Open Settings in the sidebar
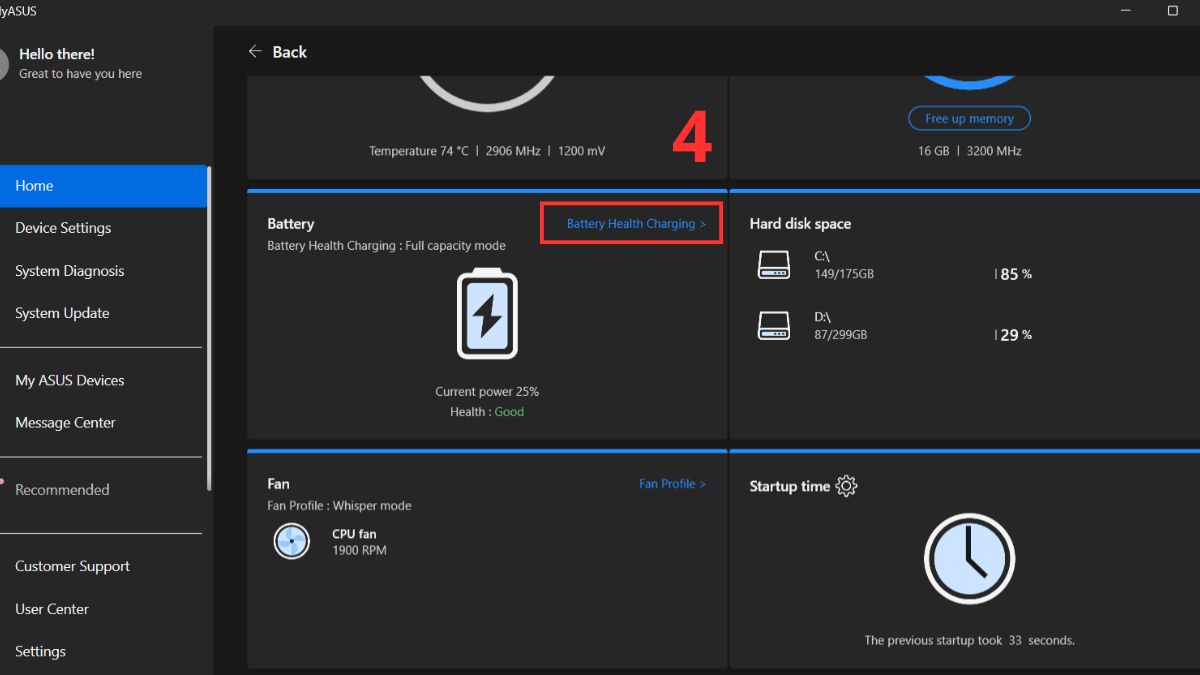The image size is (1200, 675). click(x=40, y=651)
